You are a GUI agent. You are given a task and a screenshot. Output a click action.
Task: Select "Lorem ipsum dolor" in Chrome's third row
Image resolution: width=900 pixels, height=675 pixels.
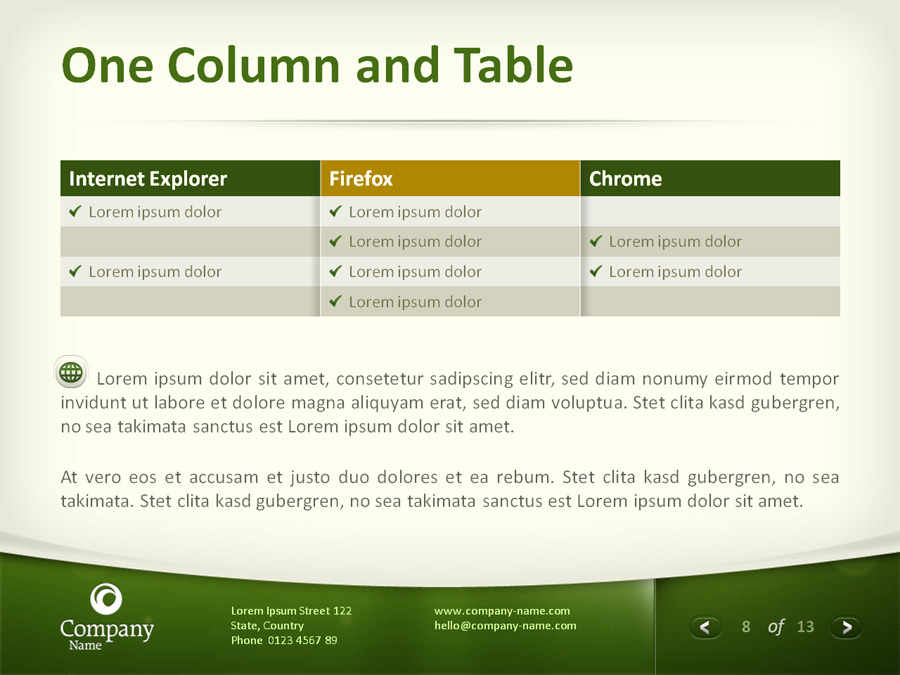pos(676,272)
